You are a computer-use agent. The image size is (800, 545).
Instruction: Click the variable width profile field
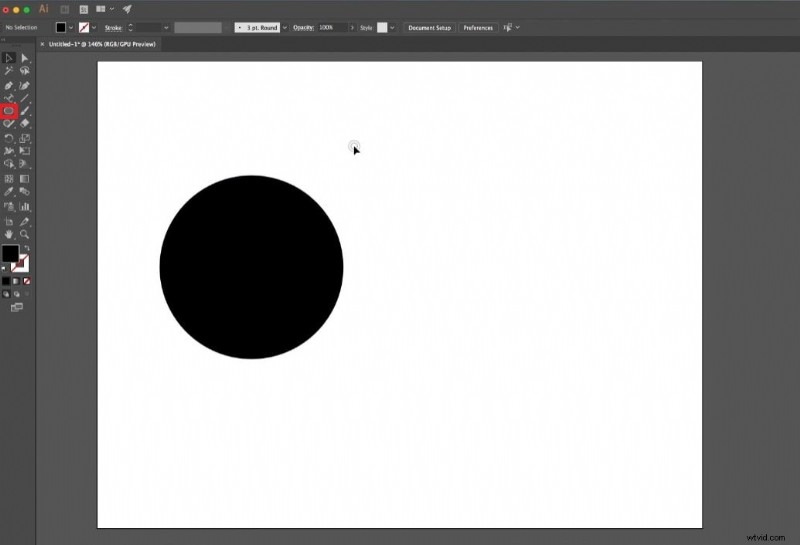(x=198, y=28)
